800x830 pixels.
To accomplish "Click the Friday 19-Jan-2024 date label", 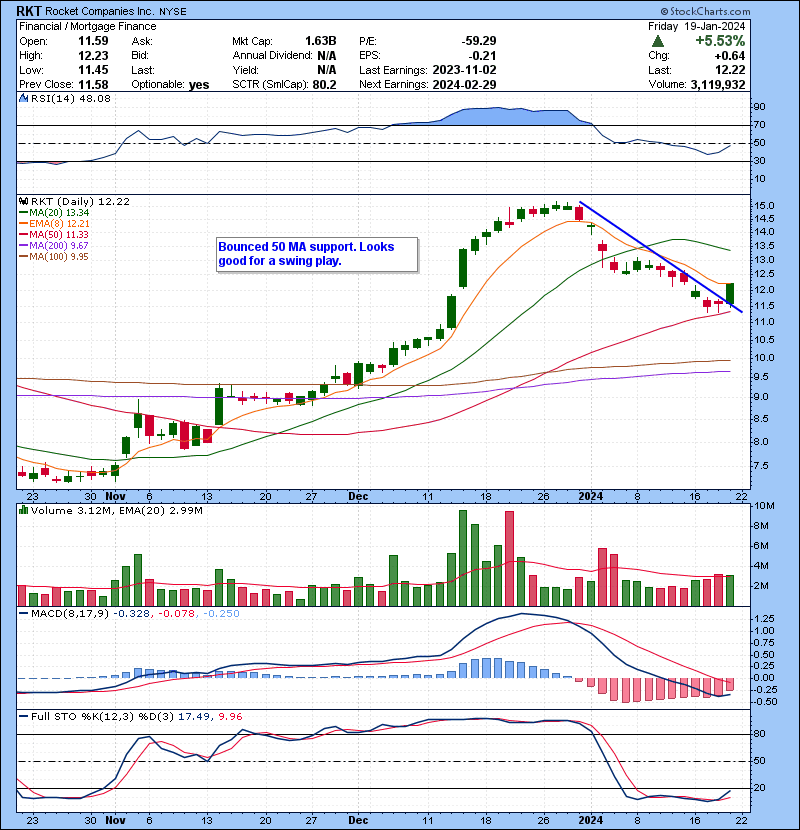I will (696, 26).
